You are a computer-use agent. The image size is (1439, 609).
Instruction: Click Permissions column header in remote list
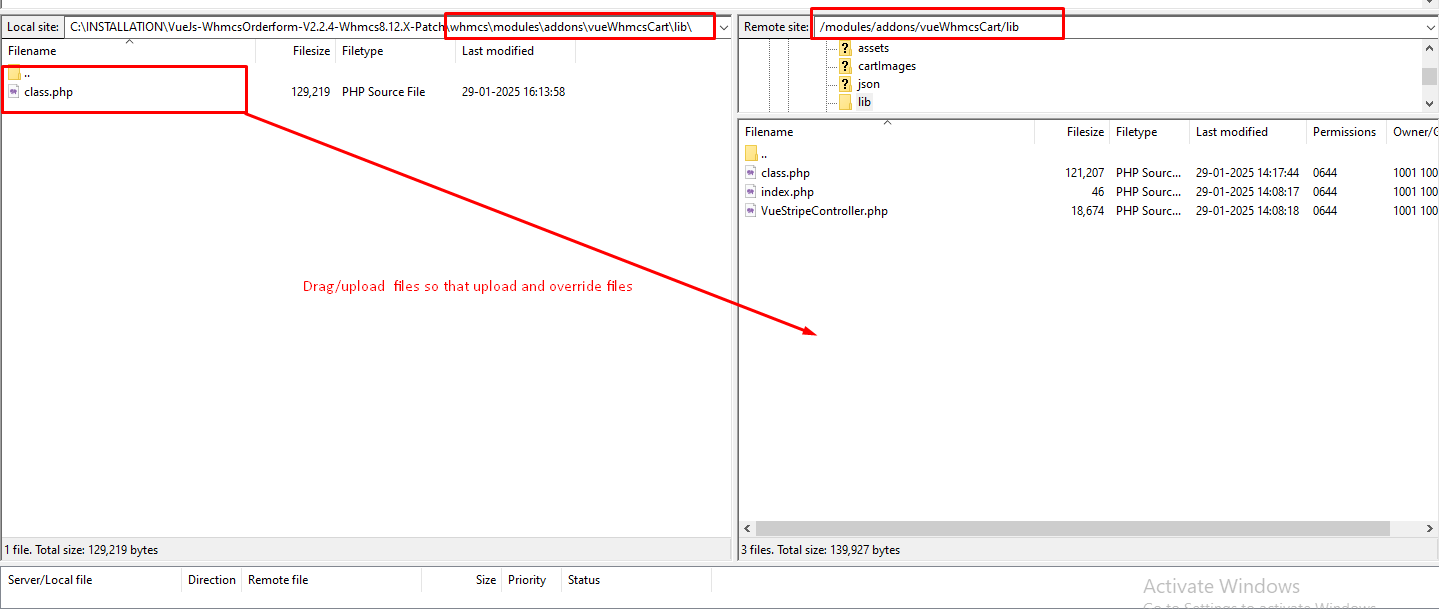tap(1344, 132)
